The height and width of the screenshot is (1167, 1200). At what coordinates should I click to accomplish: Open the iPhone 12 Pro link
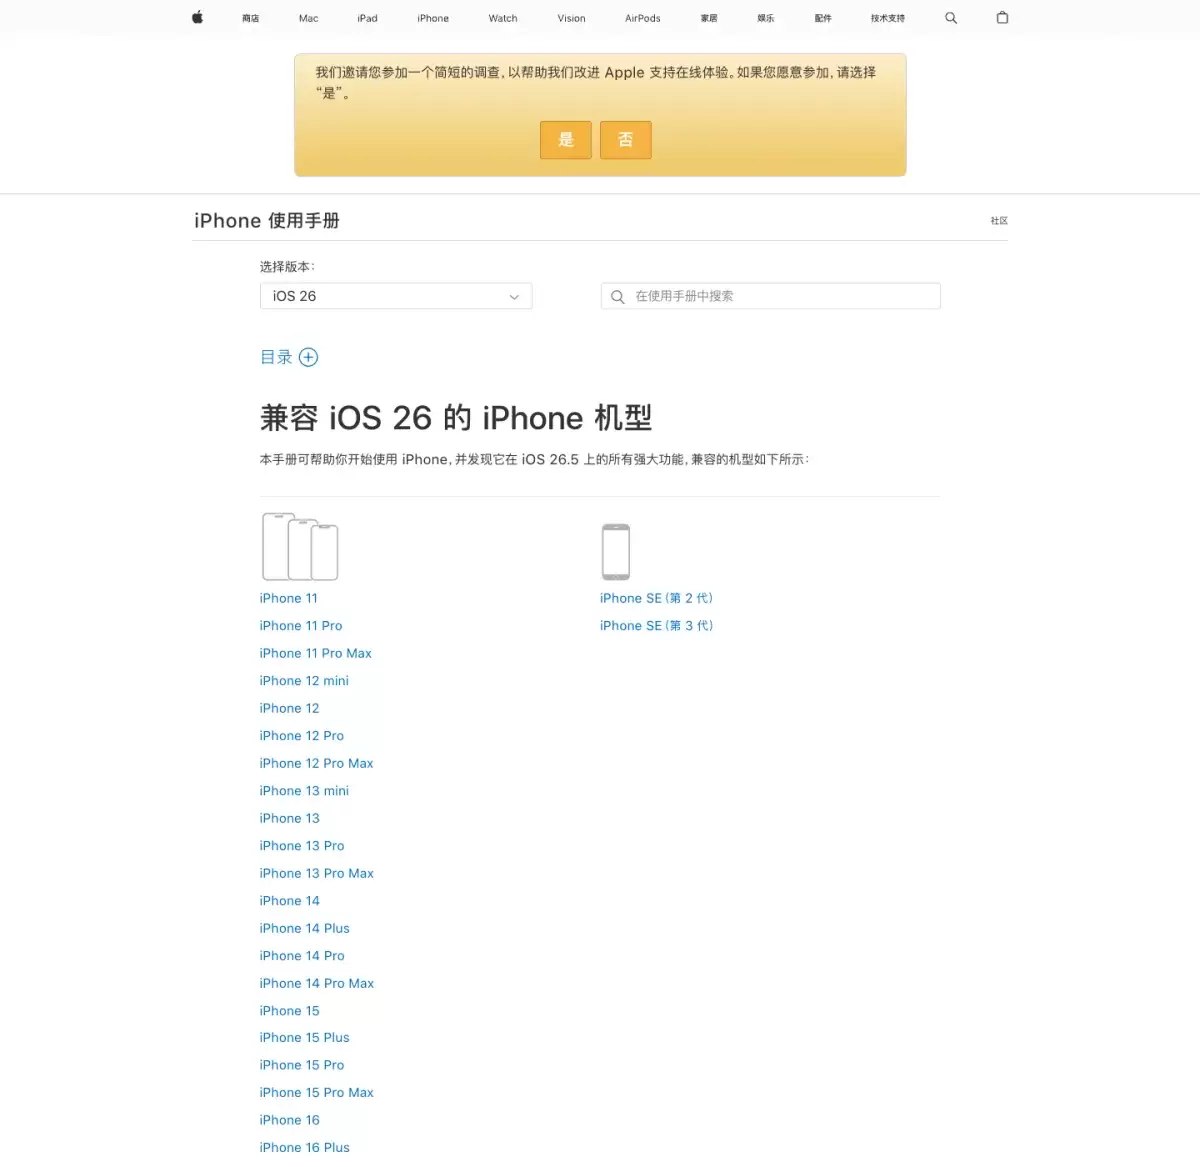coord(302,736)
